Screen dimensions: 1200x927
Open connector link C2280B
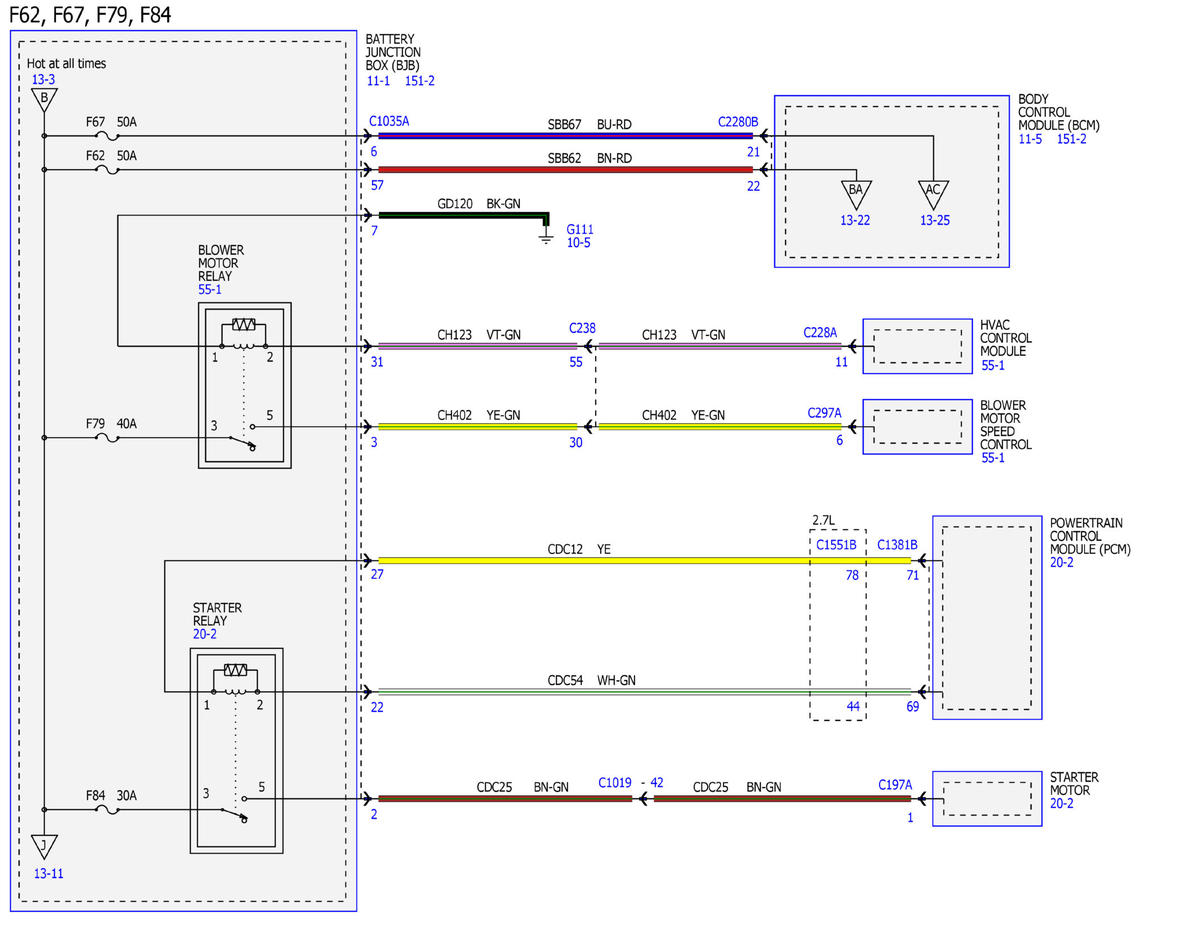[x=738, y=121]
